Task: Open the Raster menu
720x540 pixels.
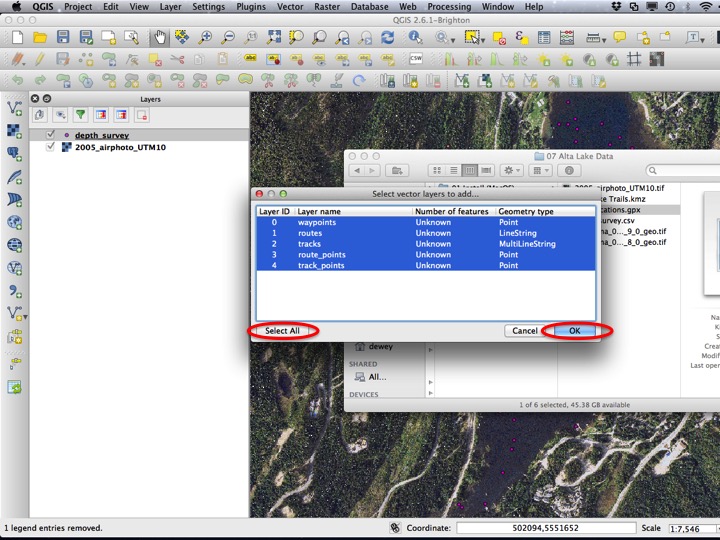Action: click(327, 6)
